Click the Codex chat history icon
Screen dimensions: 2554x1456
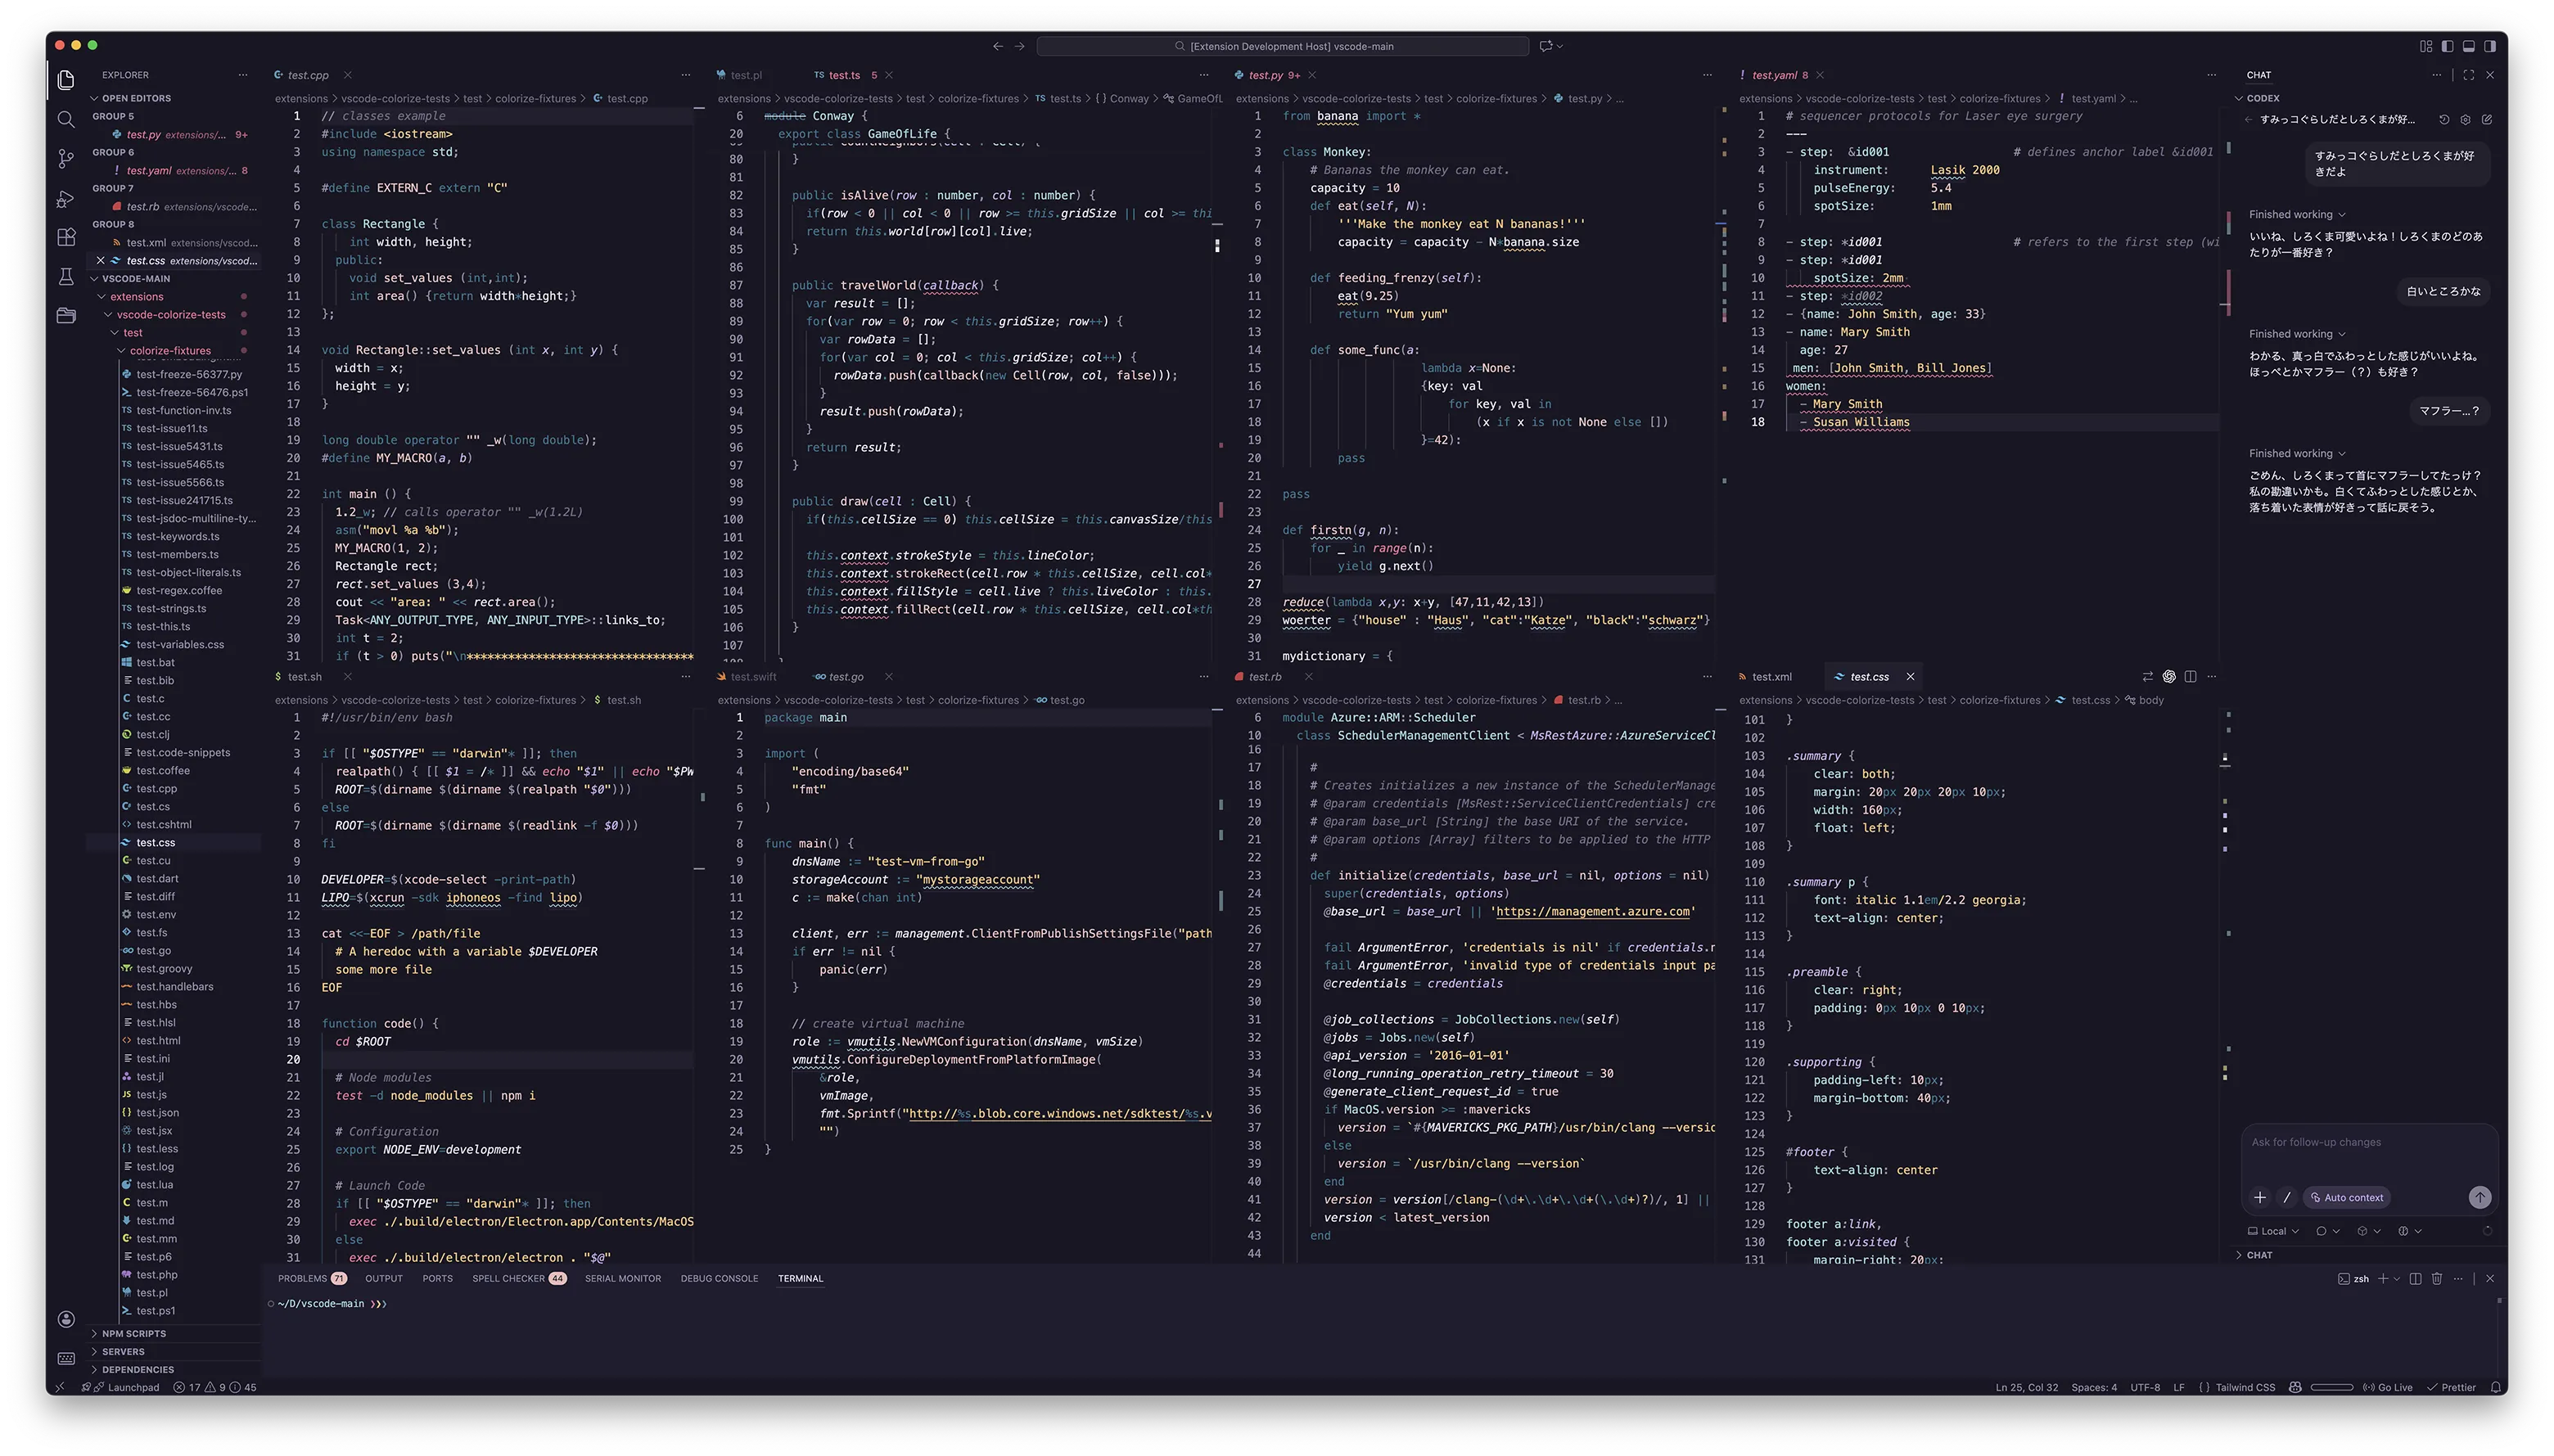pos(2444,120)
